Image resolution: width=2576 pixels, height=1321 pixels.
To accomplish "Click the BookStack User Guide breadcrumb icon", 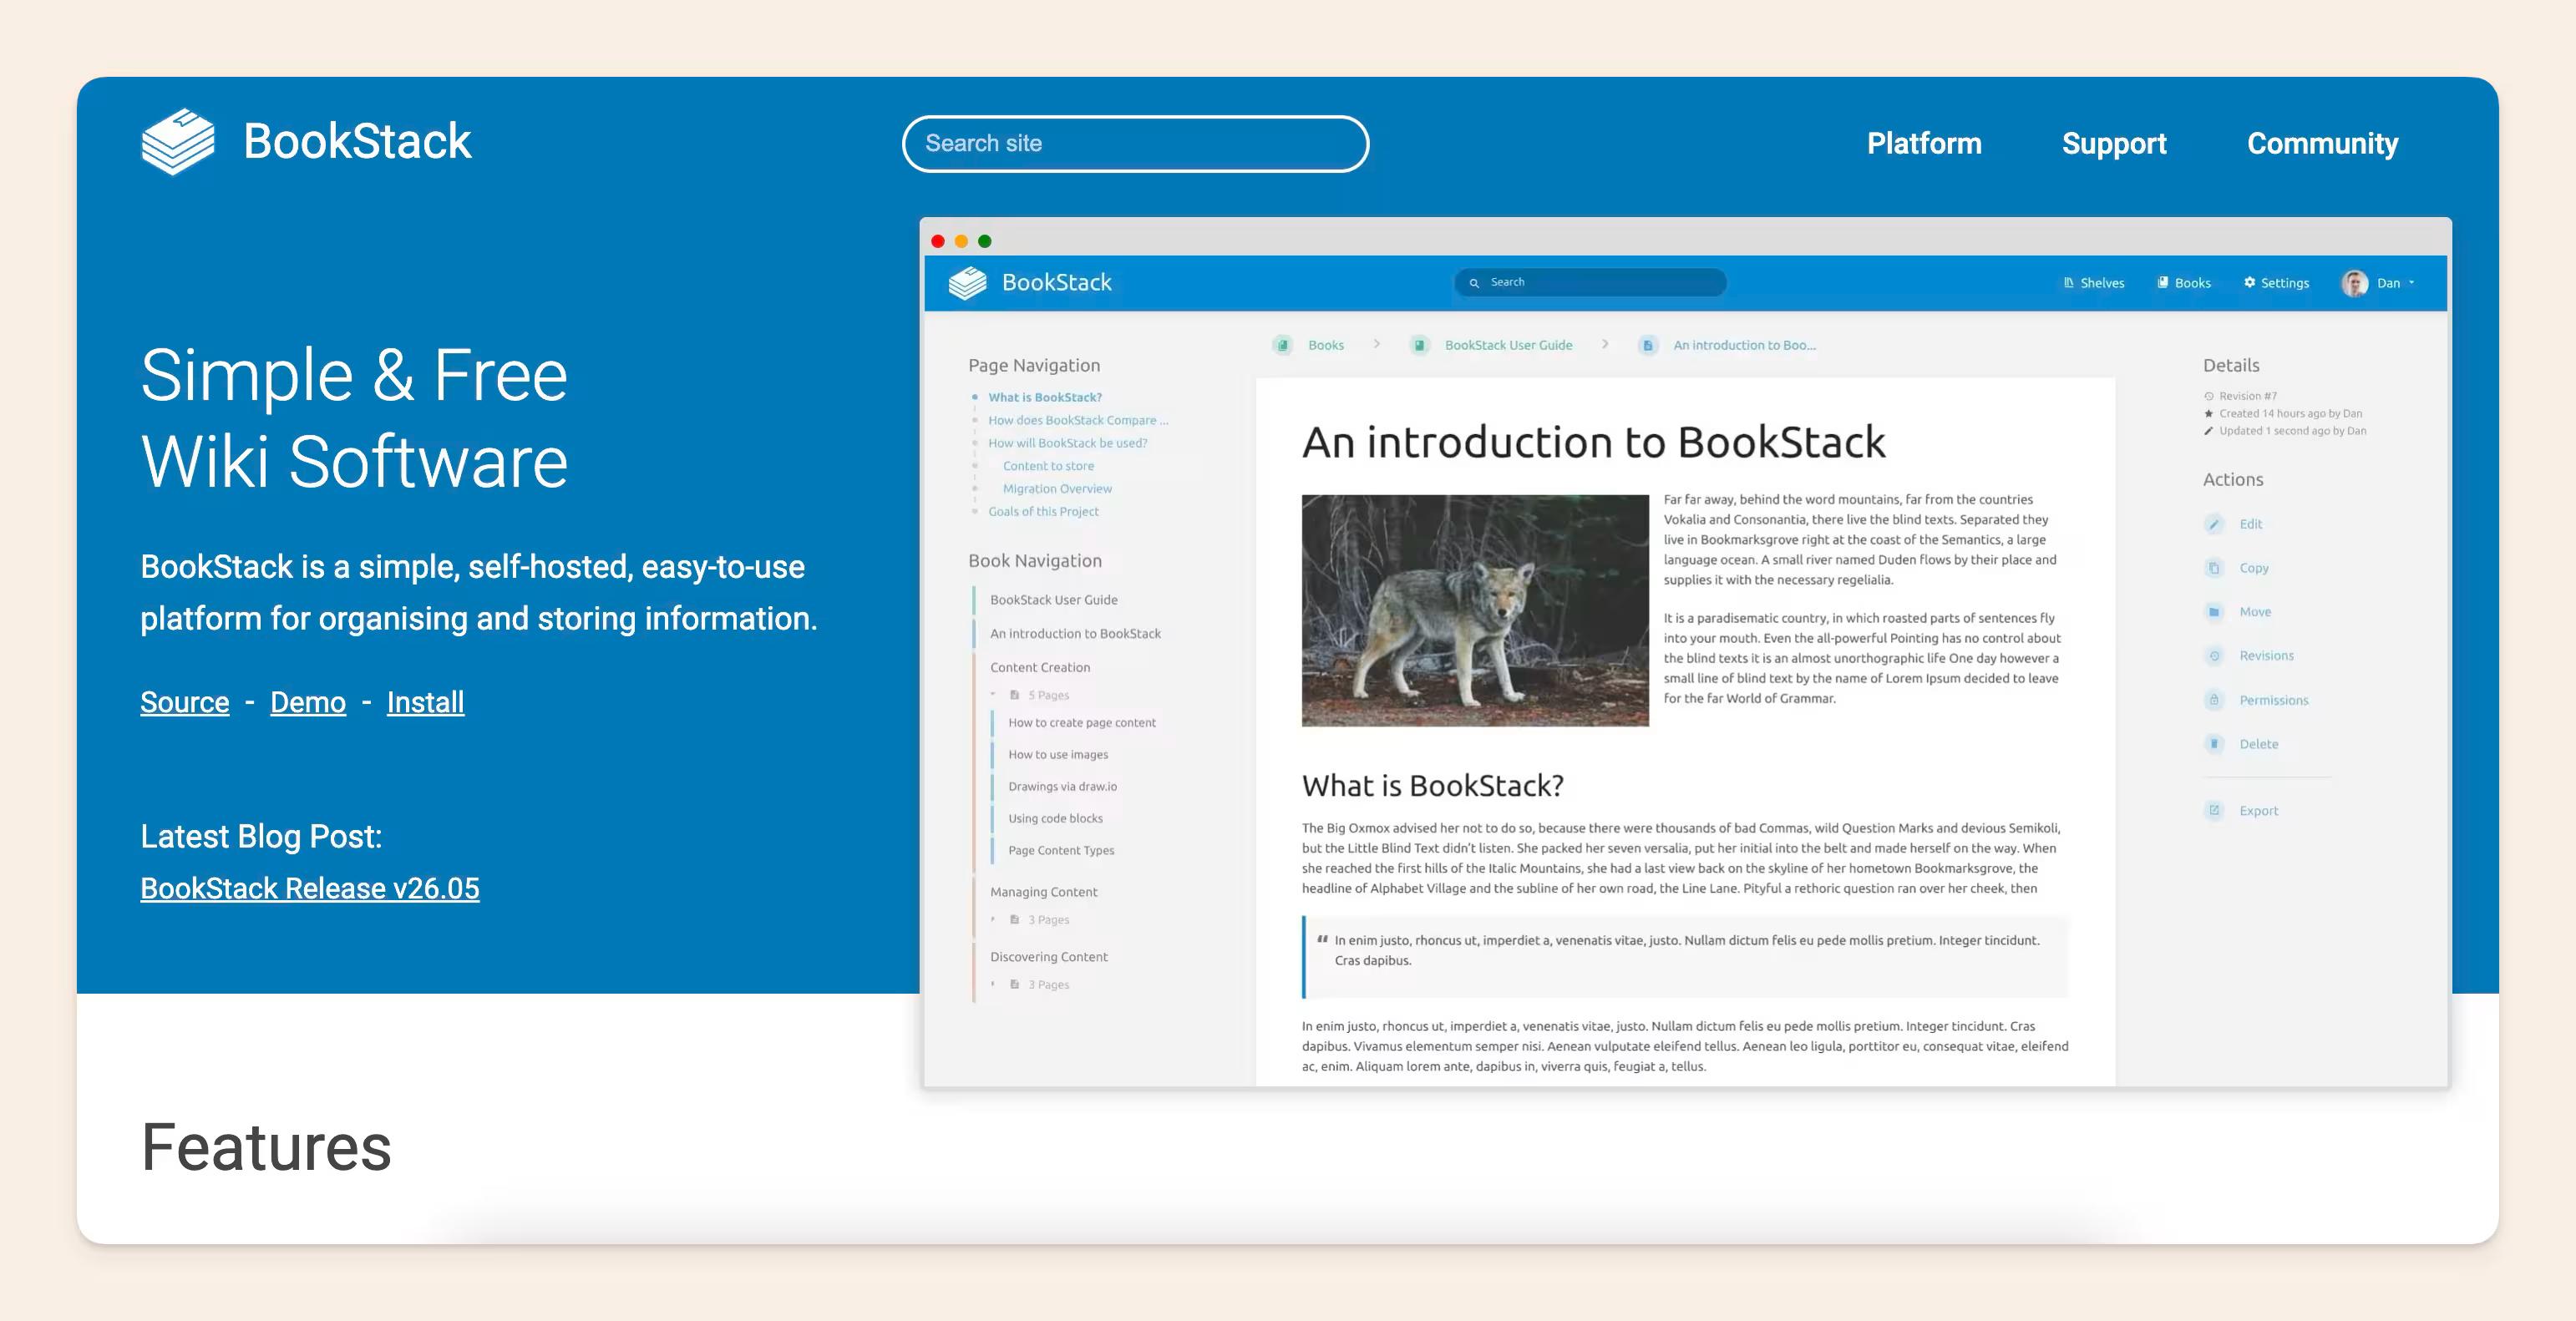I will pos(1419,345).
